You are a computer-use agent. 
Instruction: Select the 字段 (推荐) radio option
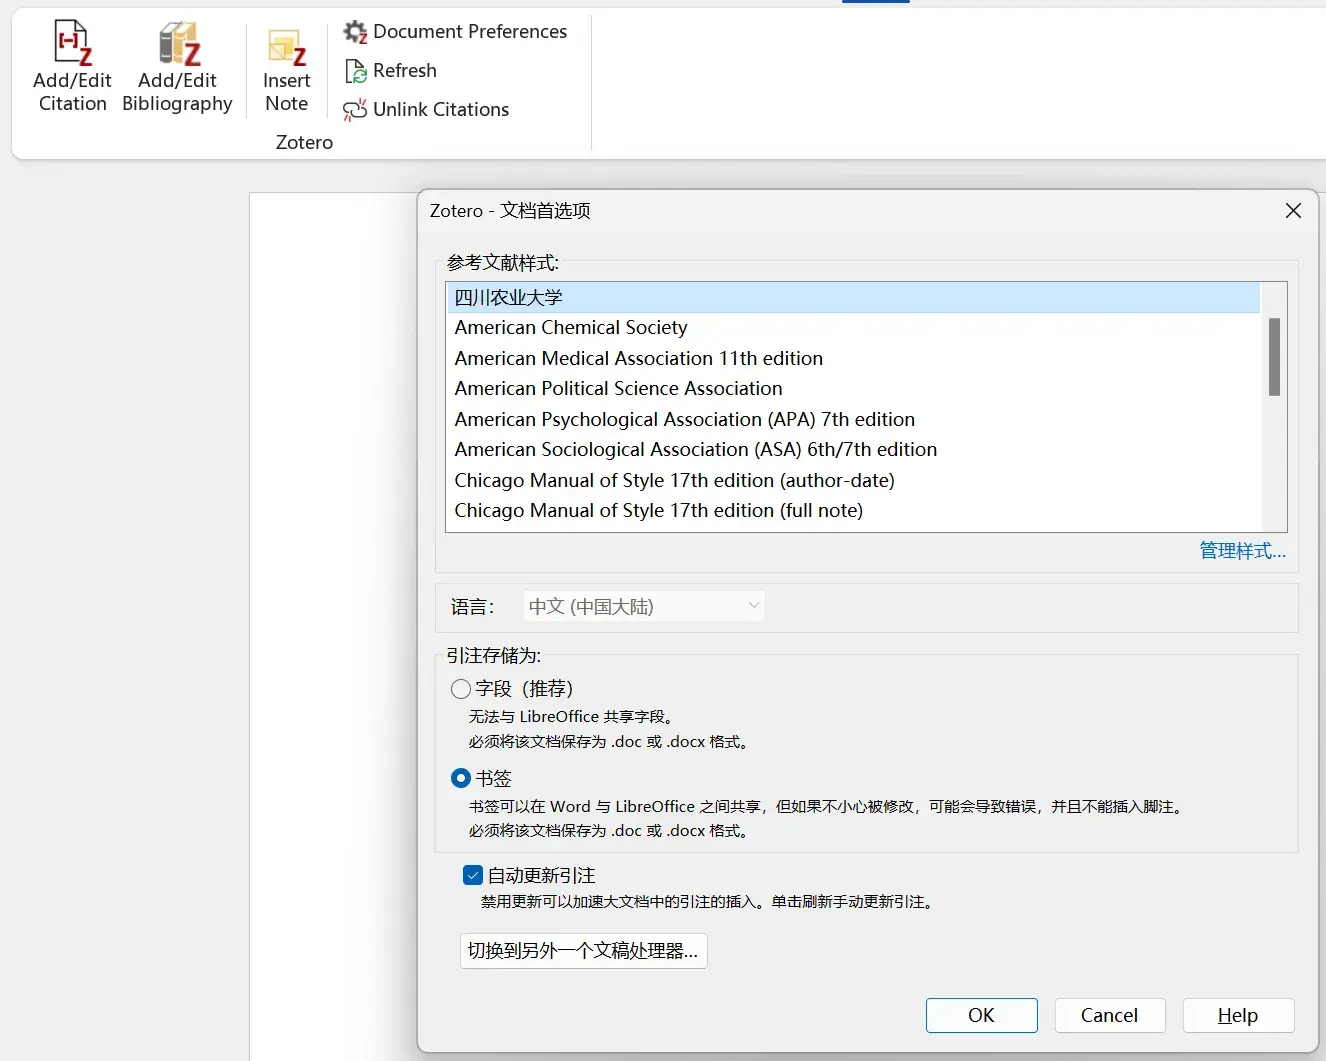pyautogui.click(x=461, y=689)
